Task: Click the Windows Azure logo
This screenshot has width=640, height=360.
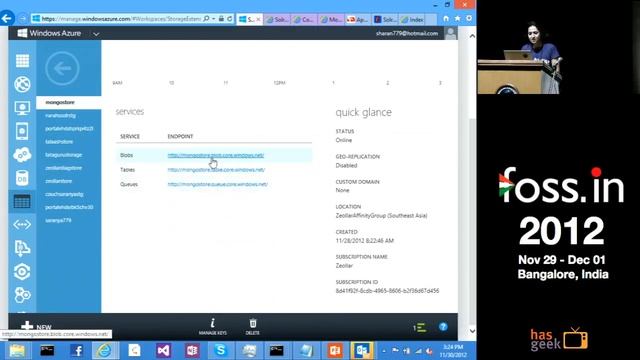Action: point(49,33)
